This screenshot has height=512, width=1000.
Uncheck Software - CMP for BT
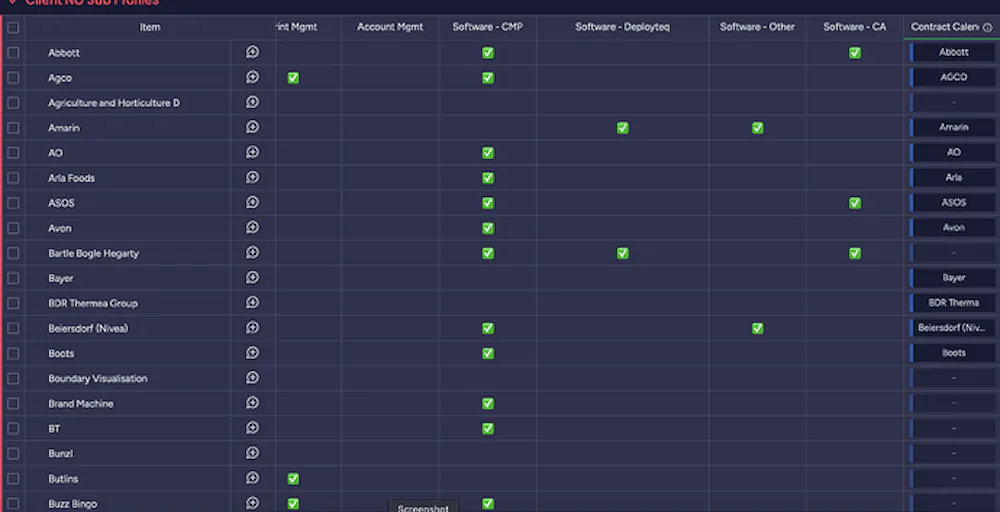488,428
